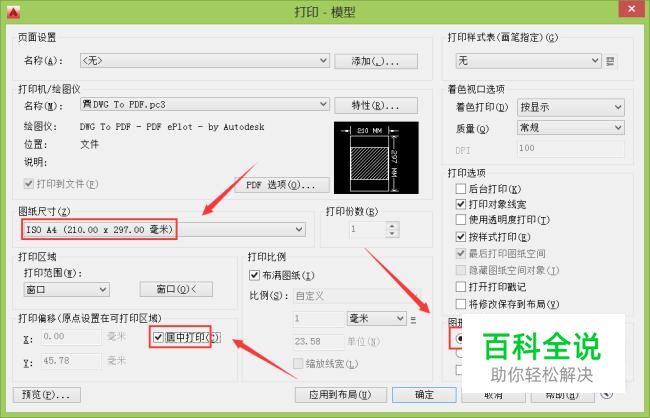Screen dimensions: 650x418
Task: Open the 着色打印(D) dropdown showing 按显示
Action: pyautogui.click(x=570, y=107)
